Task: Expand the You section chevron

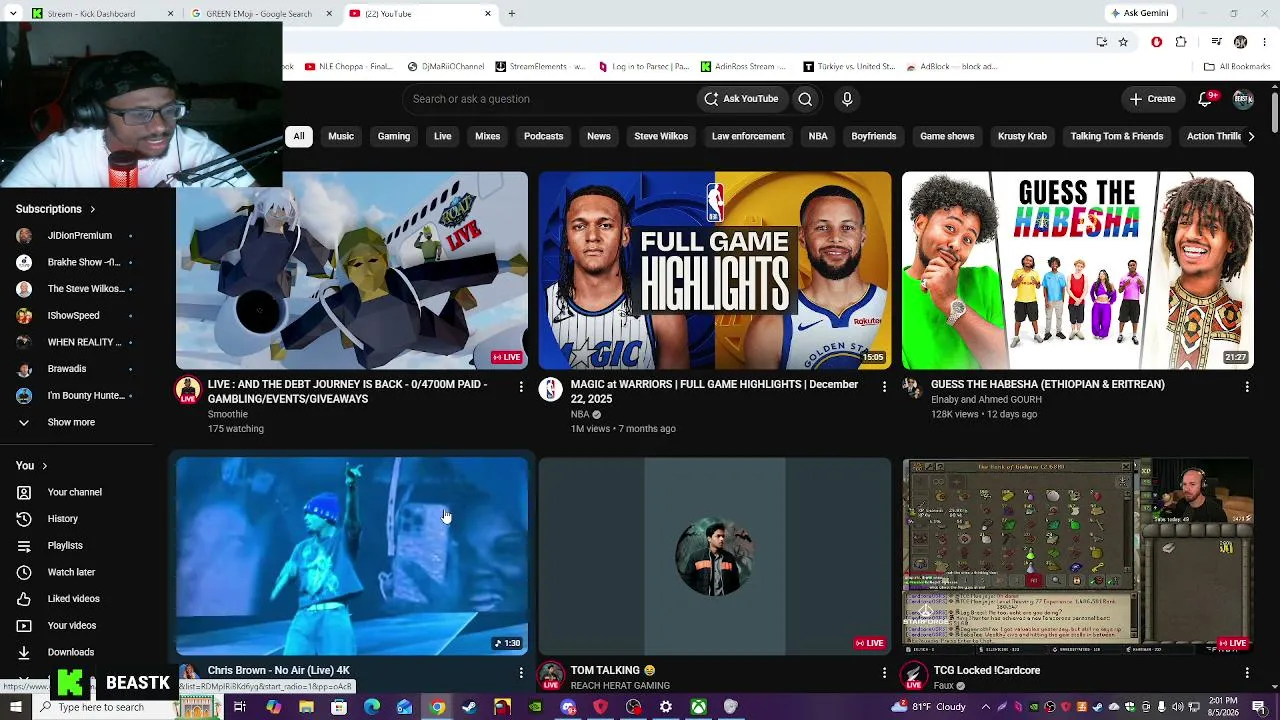Action: click(x=45, y=466)
